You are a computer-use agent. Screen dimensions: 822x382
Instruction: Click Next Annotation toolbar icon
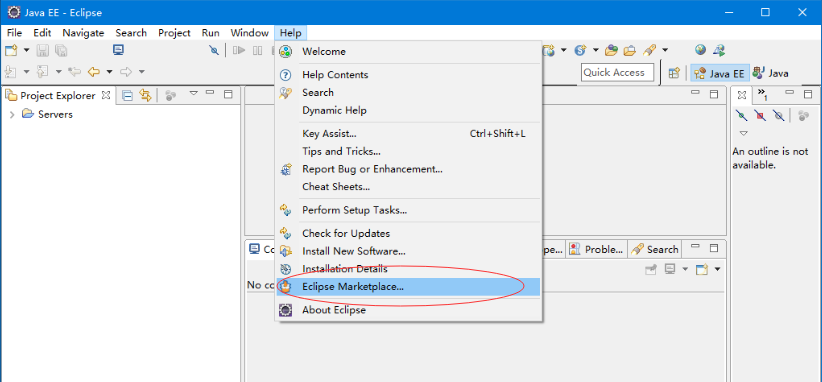click(x=11, y=71)
